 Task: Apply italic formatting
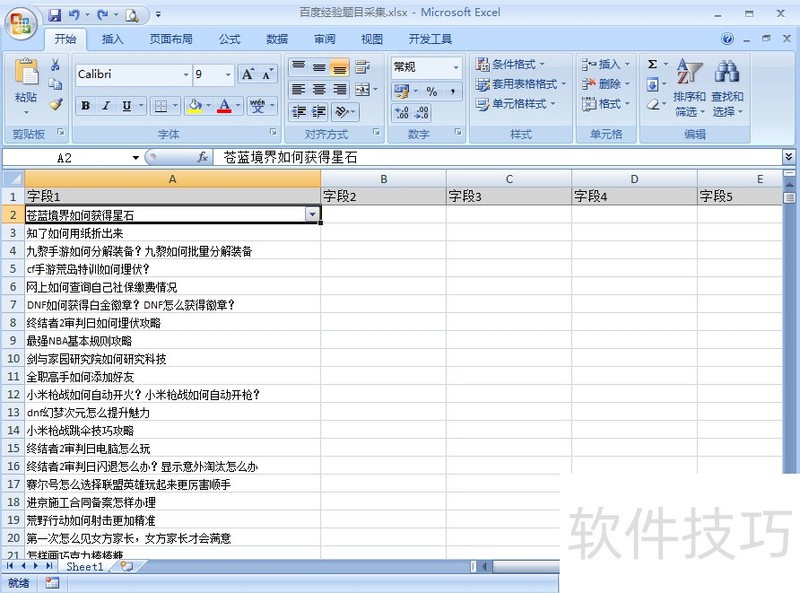pyautogui.click(x=106, y=105)
